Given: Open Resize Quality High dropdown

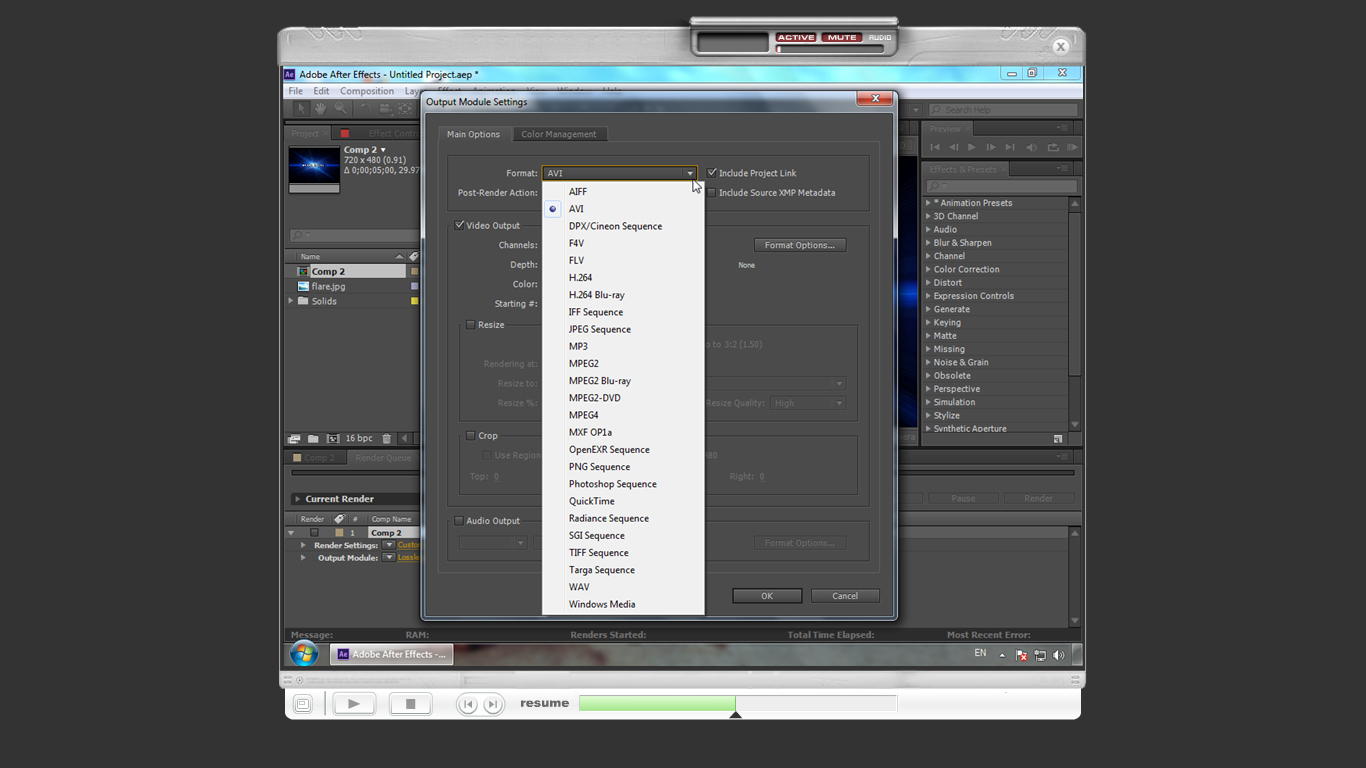Looking at the screenshot, I should click(808, 403).
